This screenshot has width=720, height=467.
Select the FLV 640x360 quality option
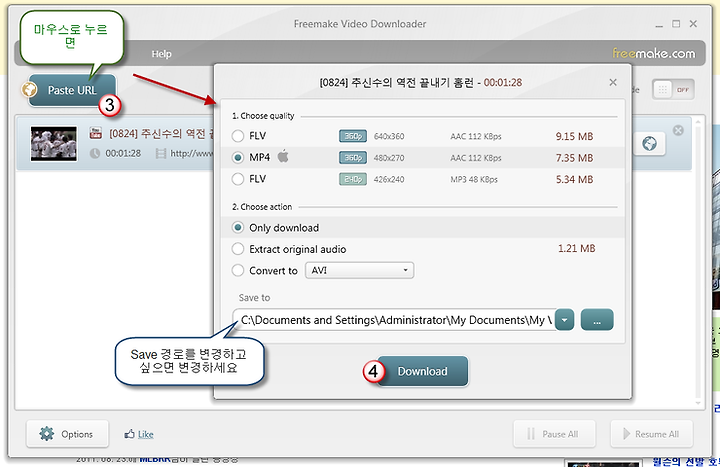point(238,136)
